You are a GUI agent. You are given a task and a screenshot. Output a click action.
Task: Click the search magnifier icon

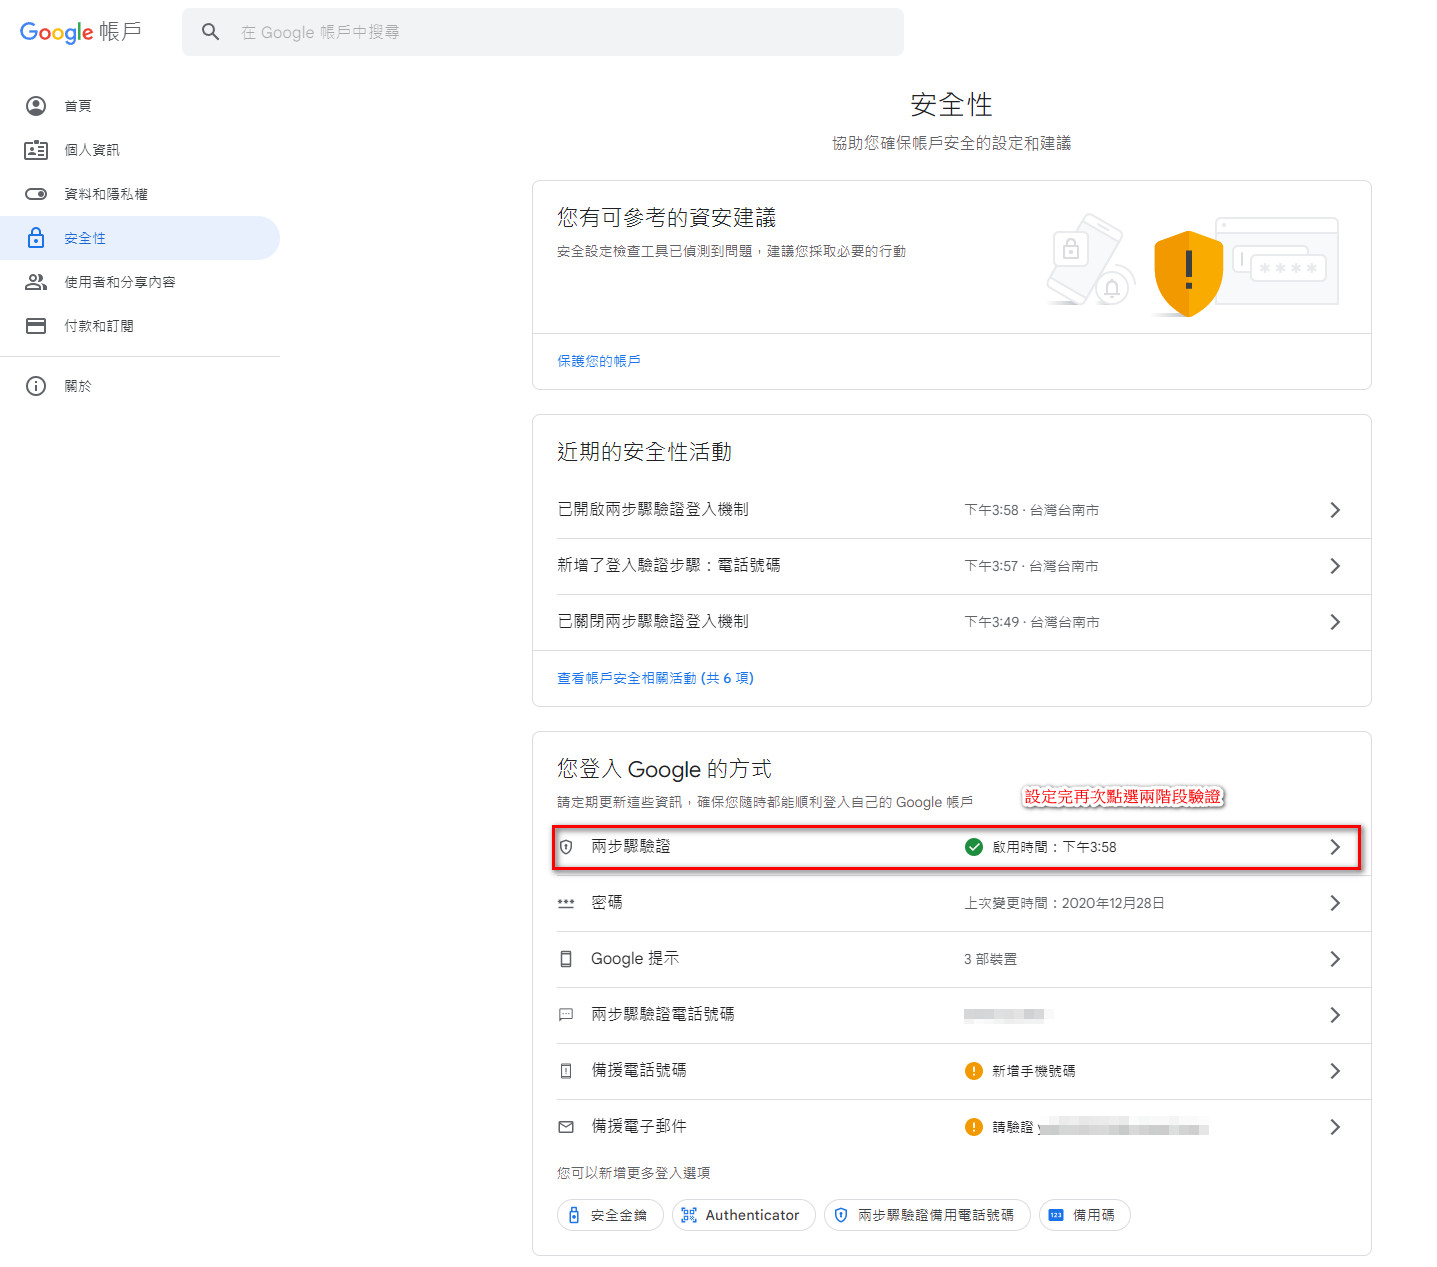coord(210,32)
